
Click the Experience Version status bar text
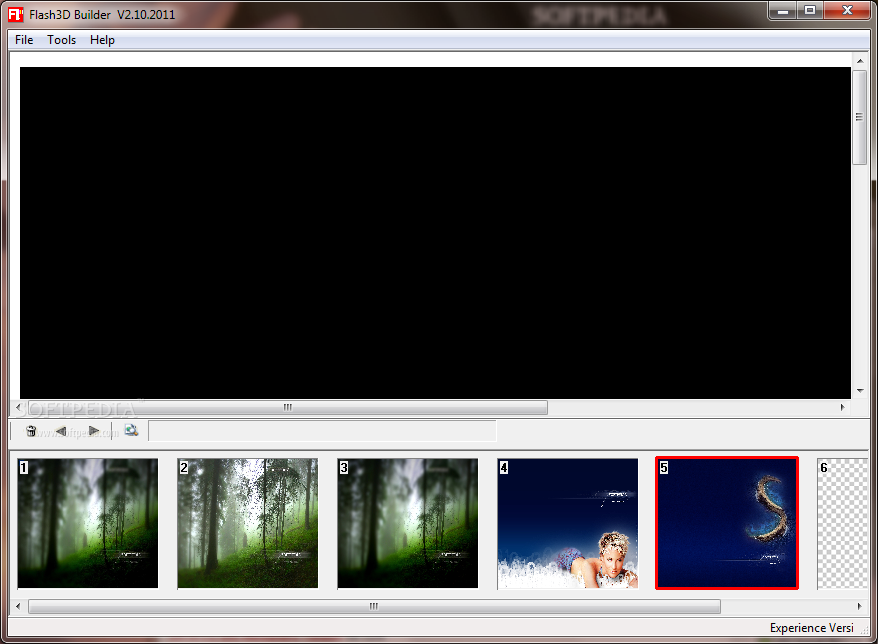(x=811, y=628)
